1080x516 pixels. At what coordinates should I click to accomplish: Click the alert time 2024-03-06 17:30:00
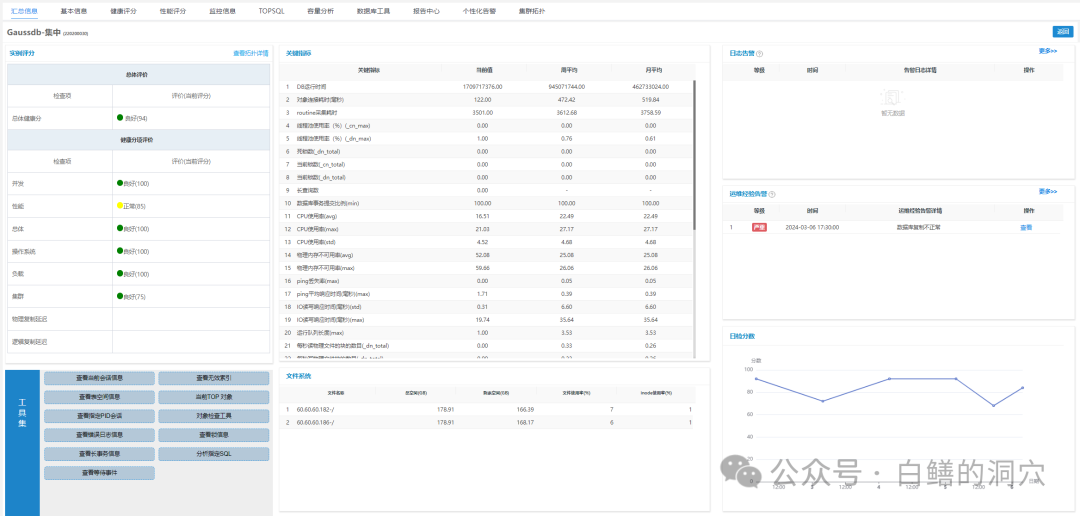click(812, 227)
